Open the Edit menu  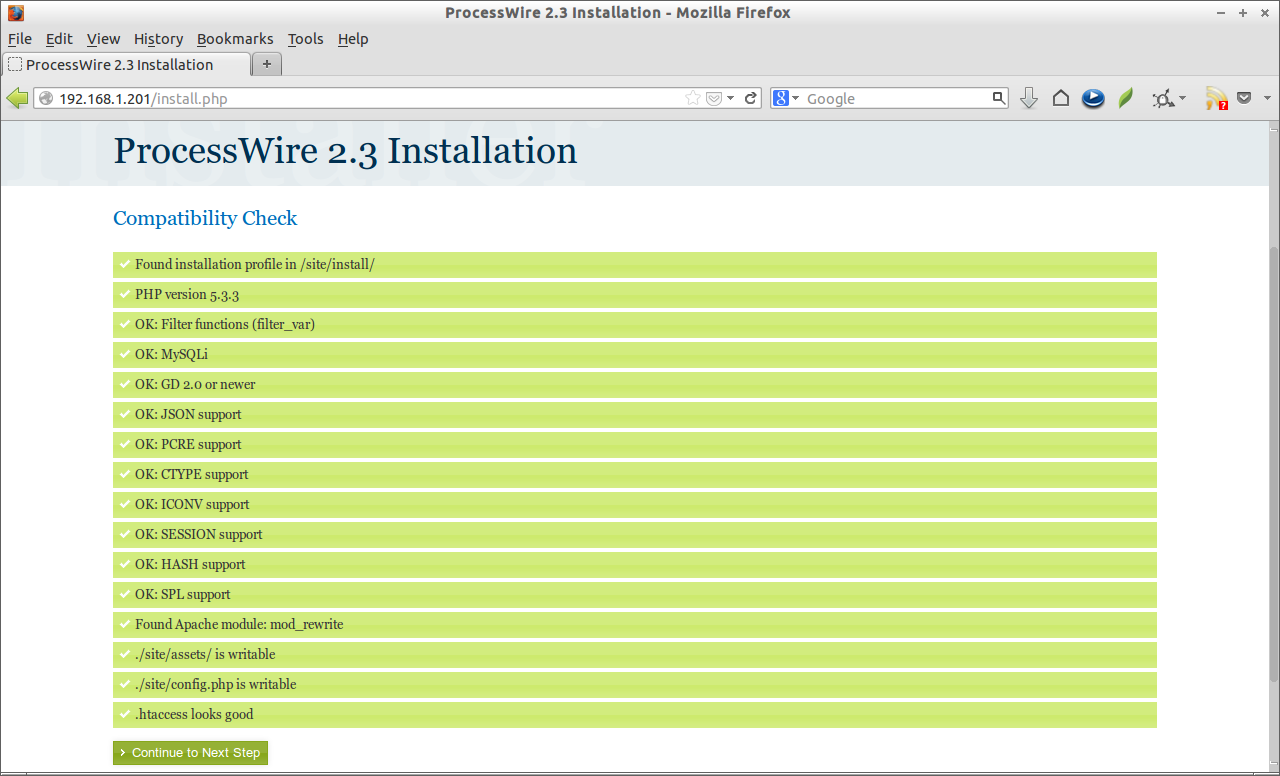point(59,39)
